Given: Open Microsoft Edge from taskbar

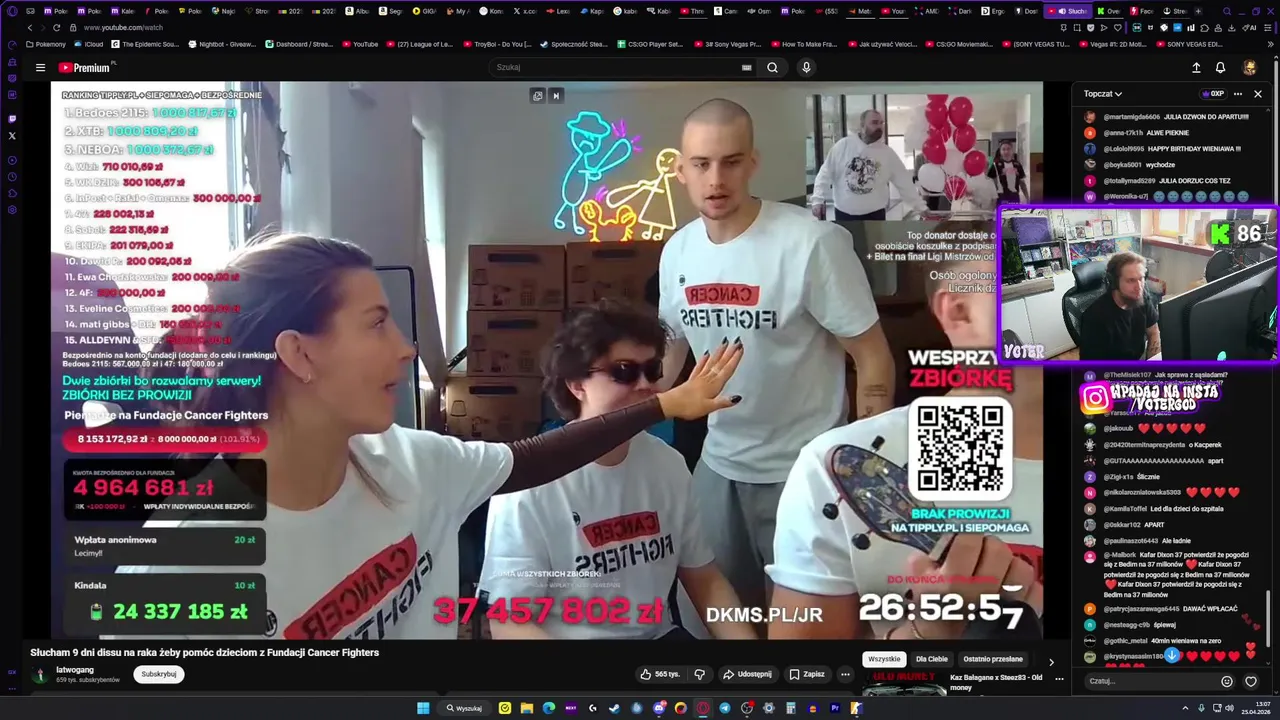Looking at the screenshot, I should coord(549,708).
